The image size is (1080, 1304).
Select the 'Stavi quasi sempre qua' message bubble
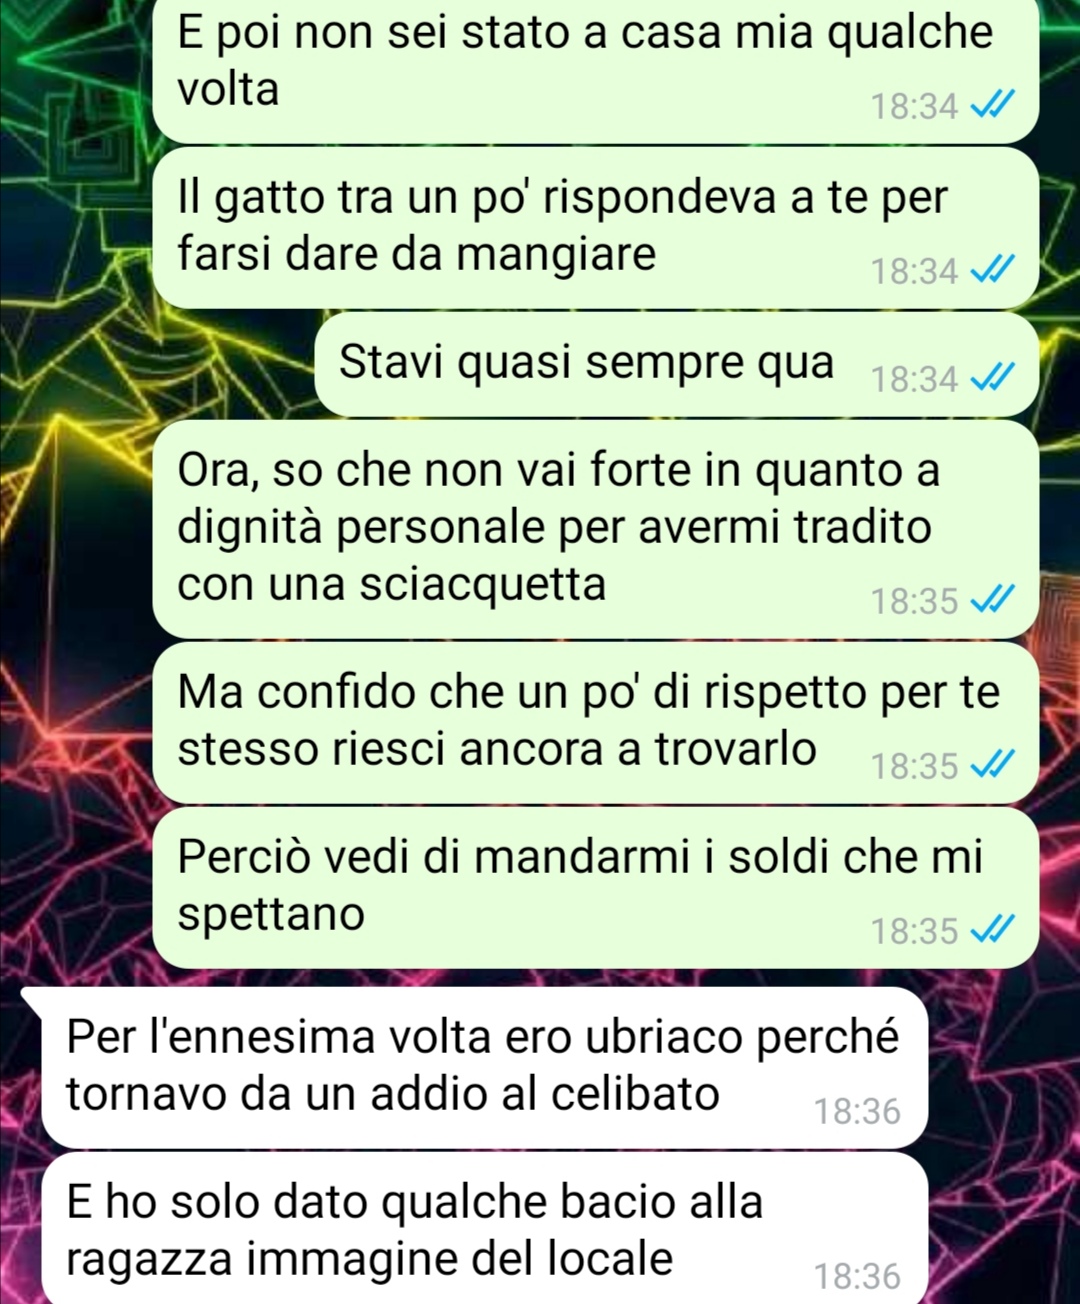pyautogui.click(x=677, y=365)
